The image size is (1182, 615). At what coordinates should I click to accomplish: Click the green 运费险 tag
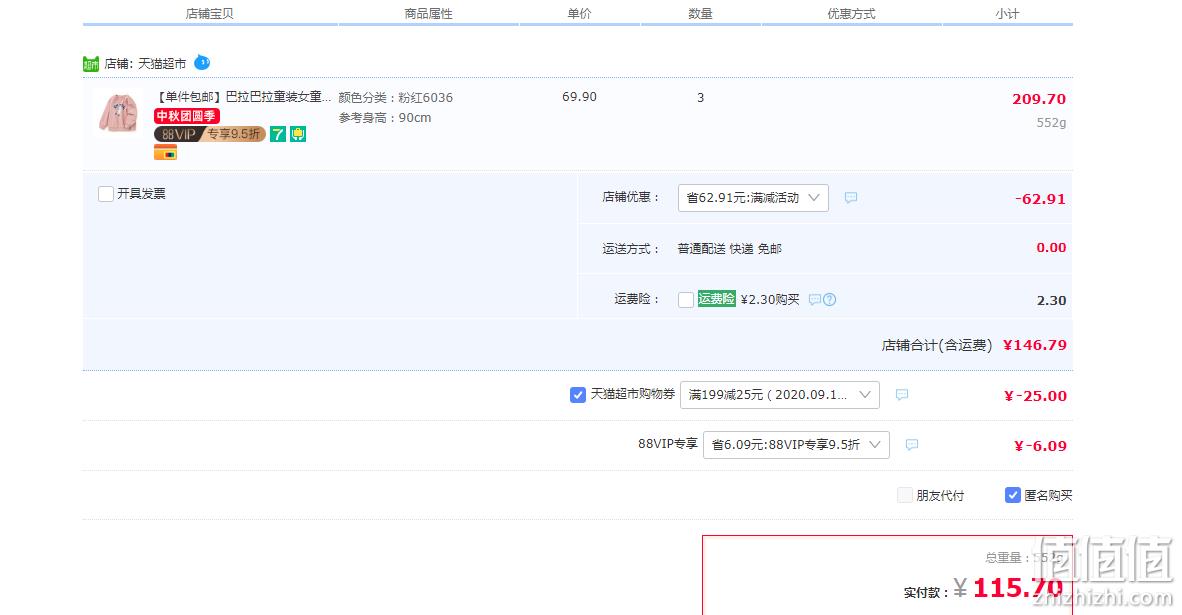[716, 298]
